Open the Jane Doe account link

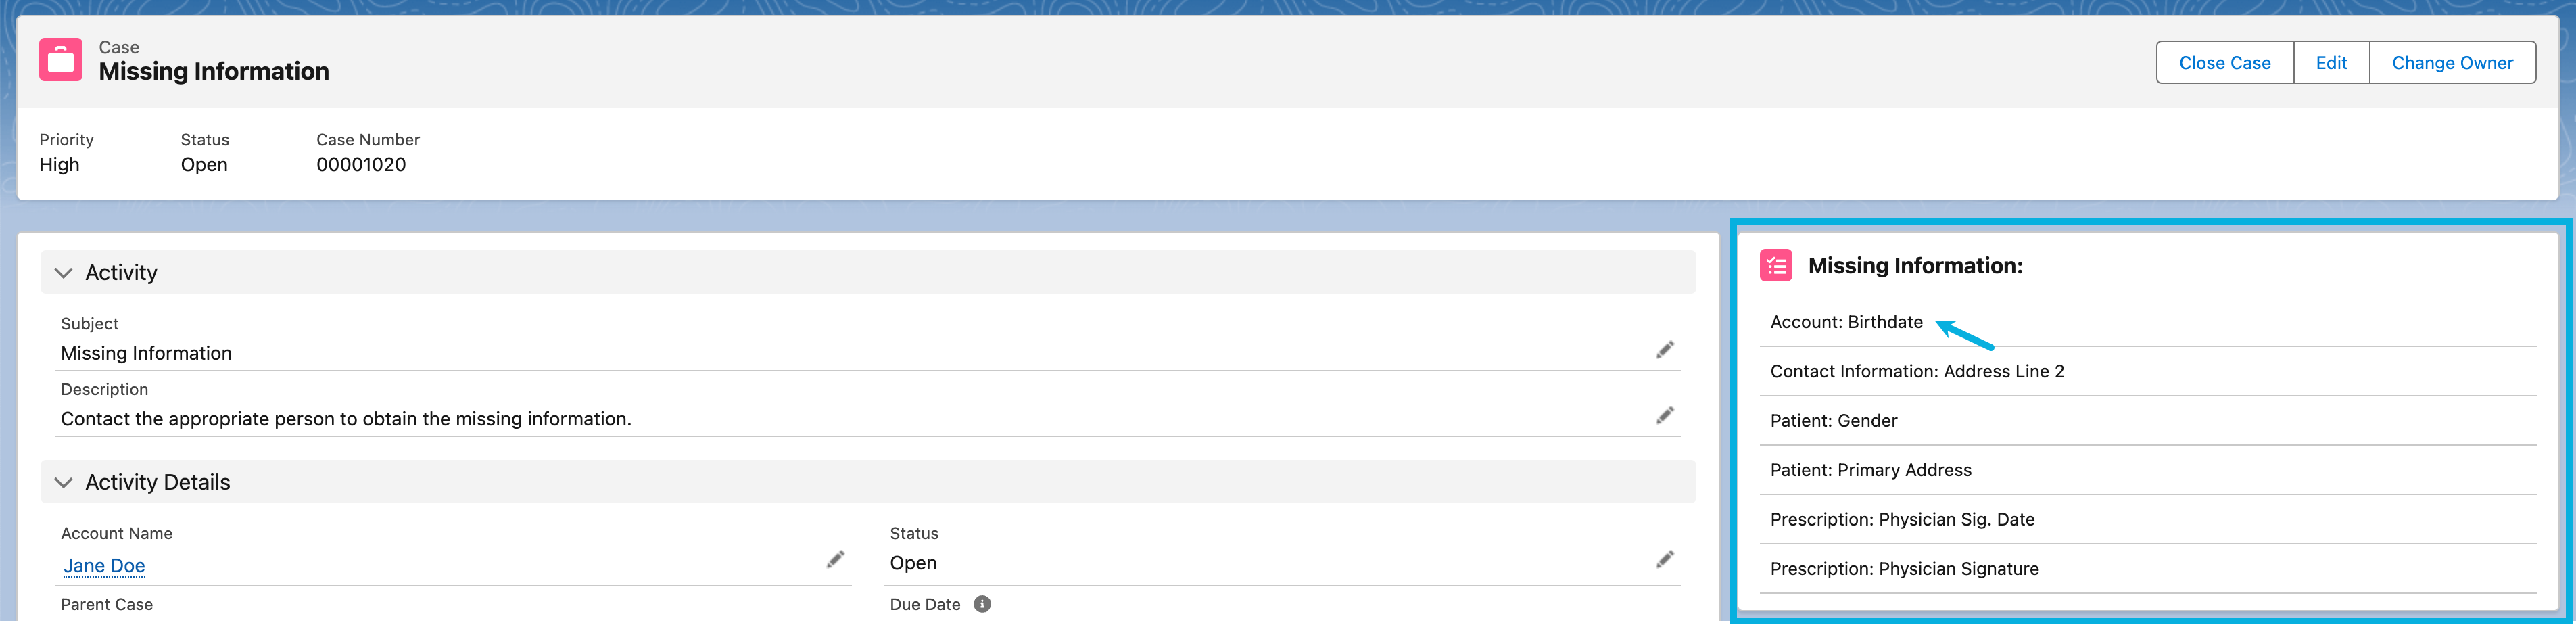click(104, 566)
